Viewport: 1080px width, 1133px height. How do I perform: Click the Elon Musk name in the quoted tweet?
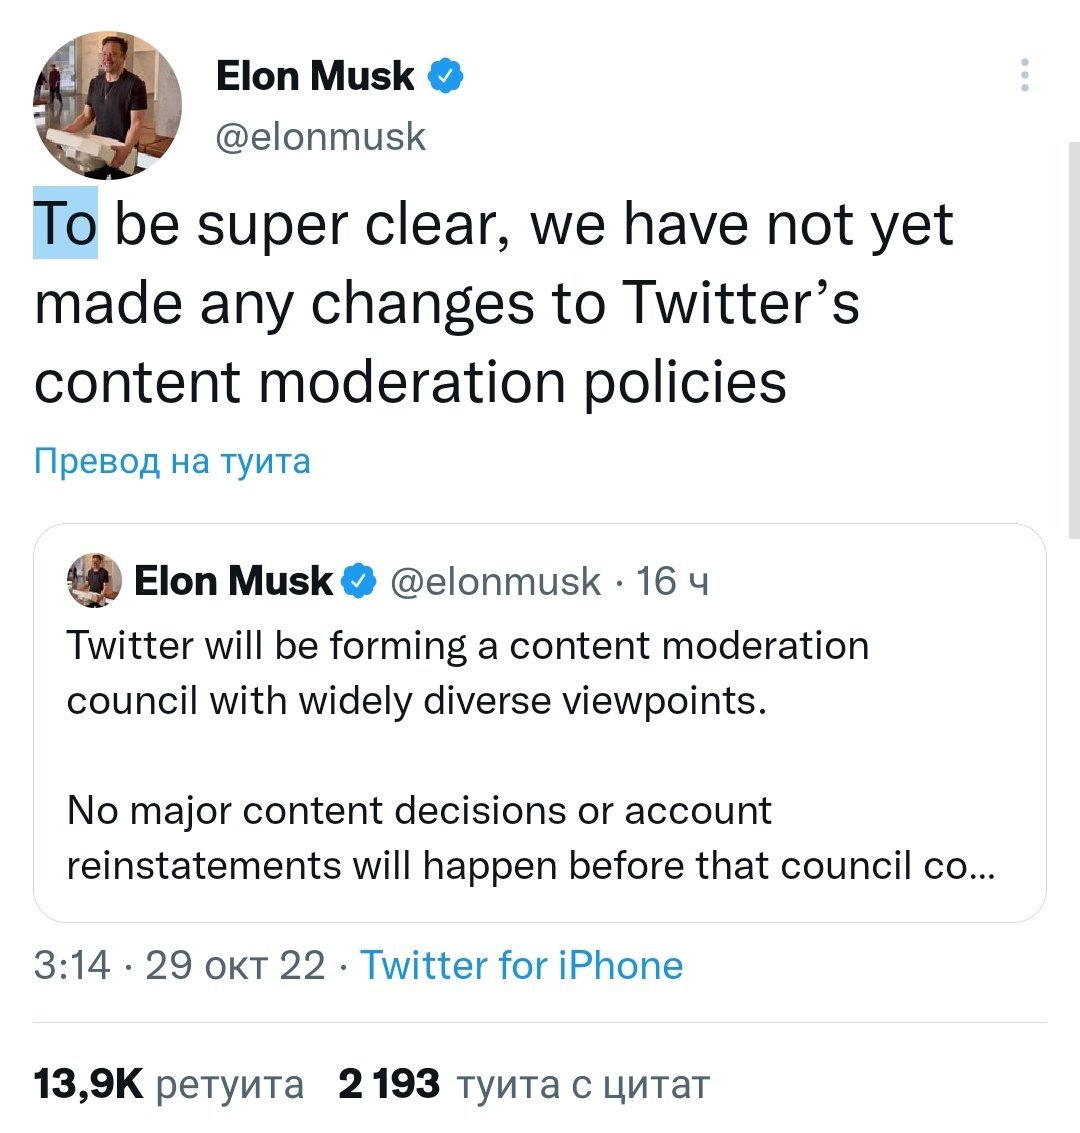pos(233,581)
